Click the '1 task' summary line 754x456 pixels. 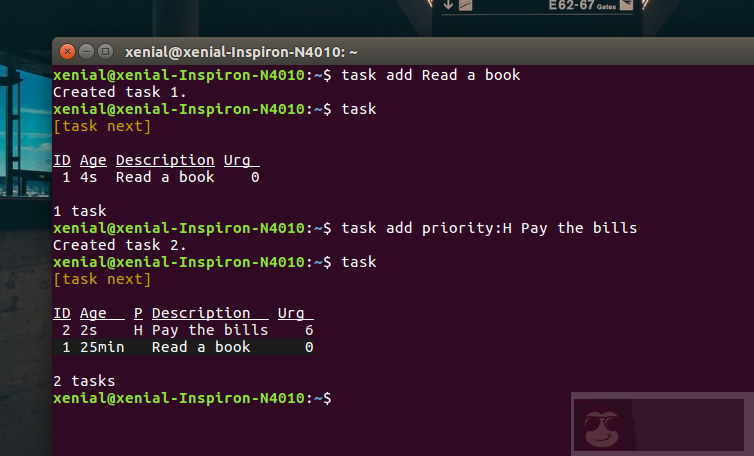79,211
